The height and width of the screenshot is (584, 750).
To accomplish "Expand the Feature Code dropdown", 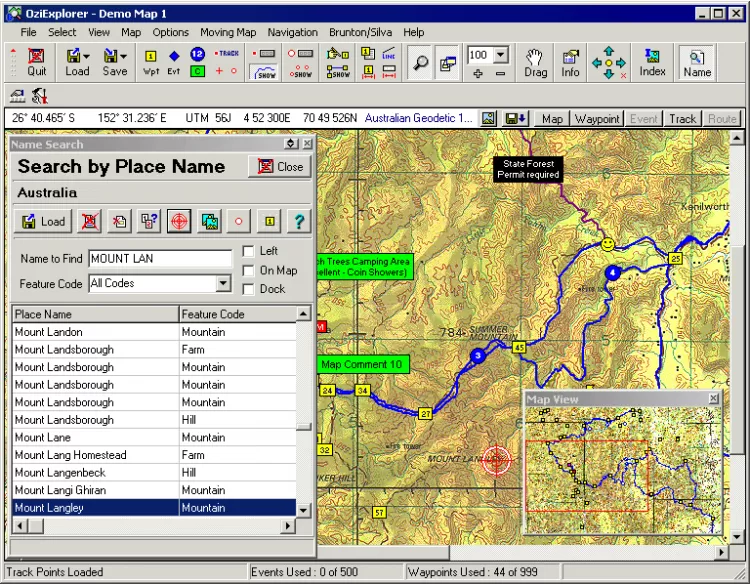I will [224, 284].
